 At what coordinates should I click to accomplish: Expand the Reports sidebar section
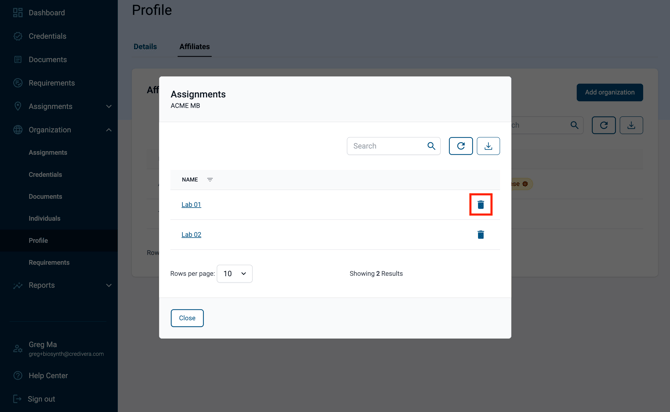click(109, 285)
